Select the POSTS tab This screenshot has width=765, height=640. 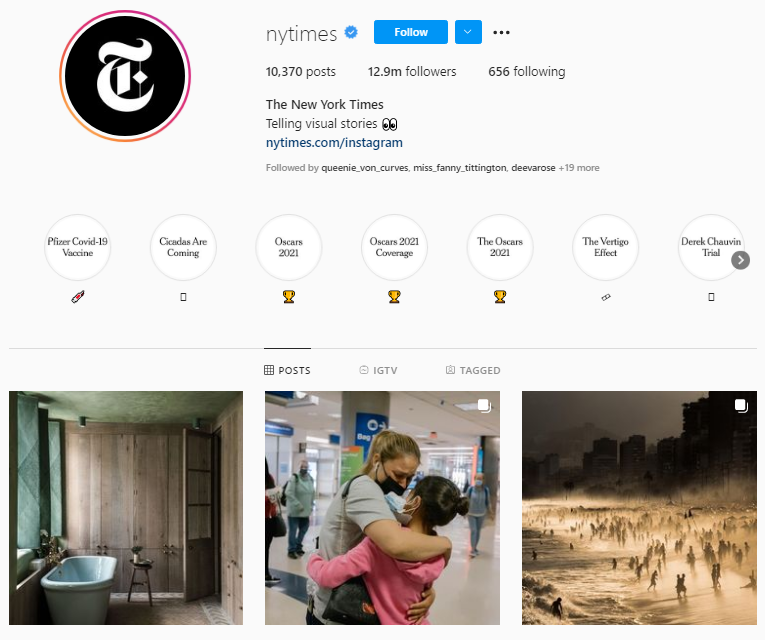click(287, 370)
